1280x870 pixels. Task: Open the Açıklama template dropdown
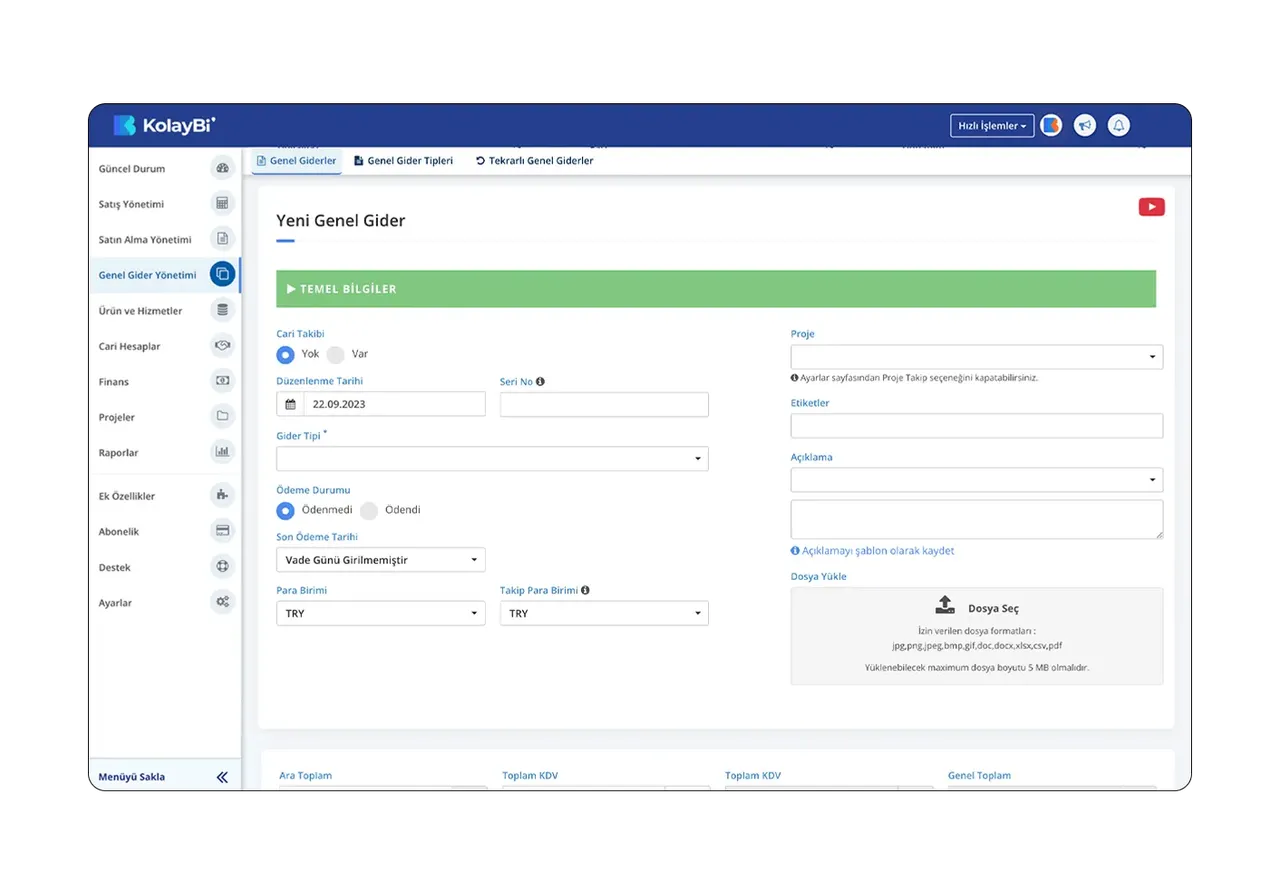pos(977,480)
